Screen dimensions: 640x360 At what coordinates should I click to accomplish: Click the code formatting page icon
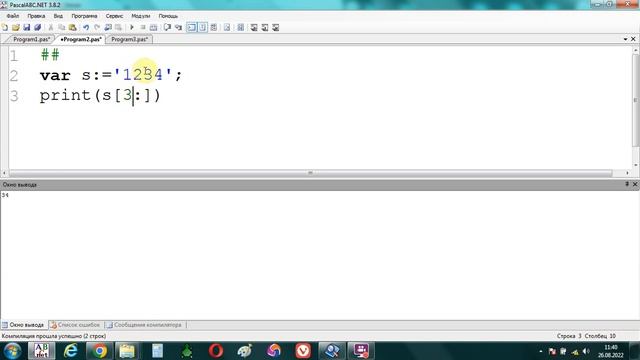pos(227,27)
